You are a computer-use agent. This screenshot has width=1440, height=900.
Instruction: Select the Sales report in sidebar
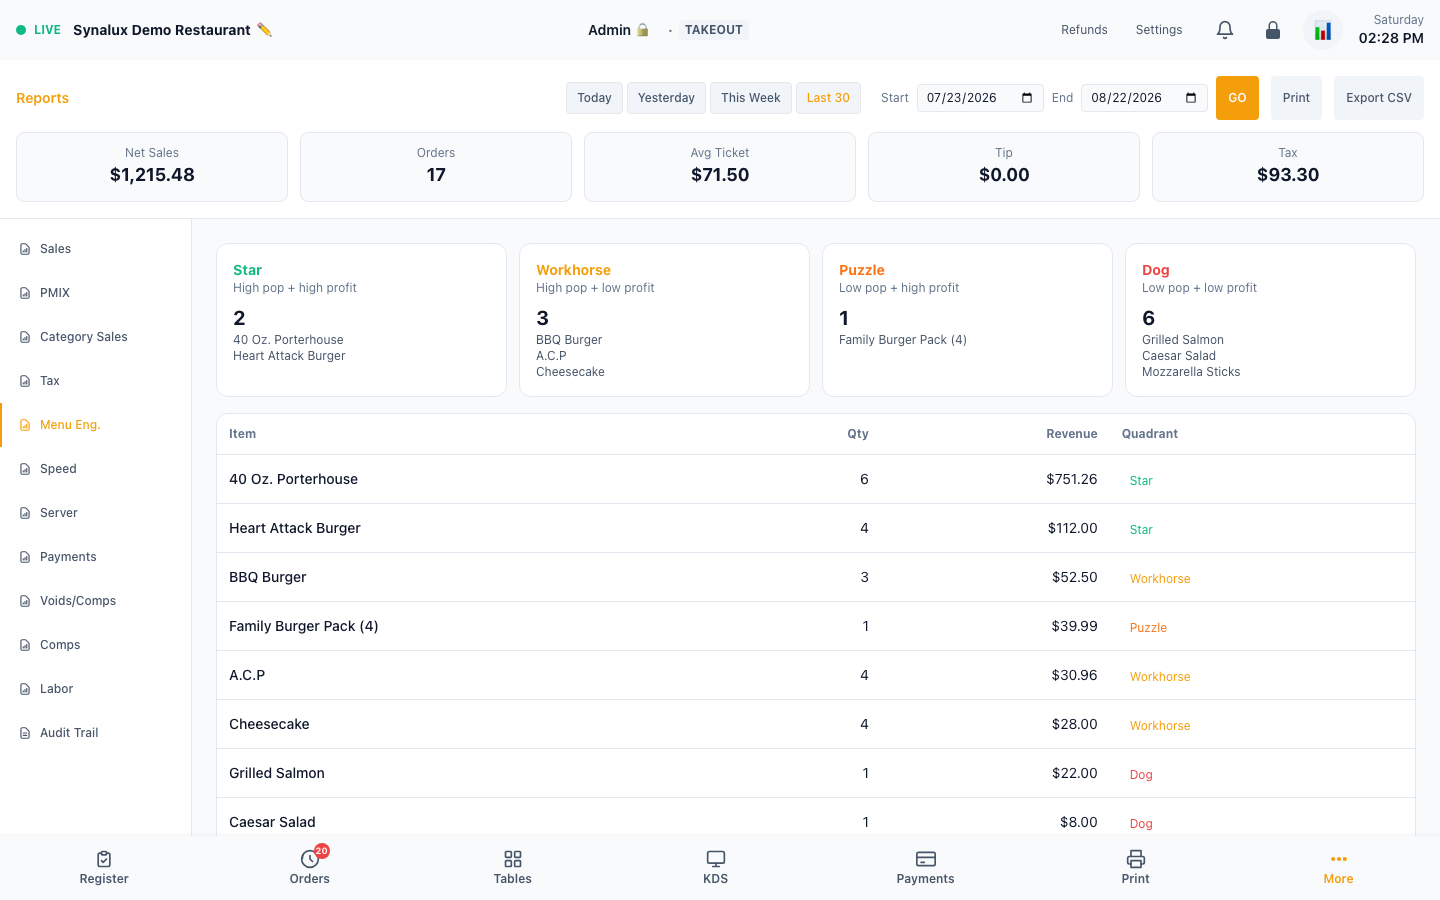[x=95, y=249]
